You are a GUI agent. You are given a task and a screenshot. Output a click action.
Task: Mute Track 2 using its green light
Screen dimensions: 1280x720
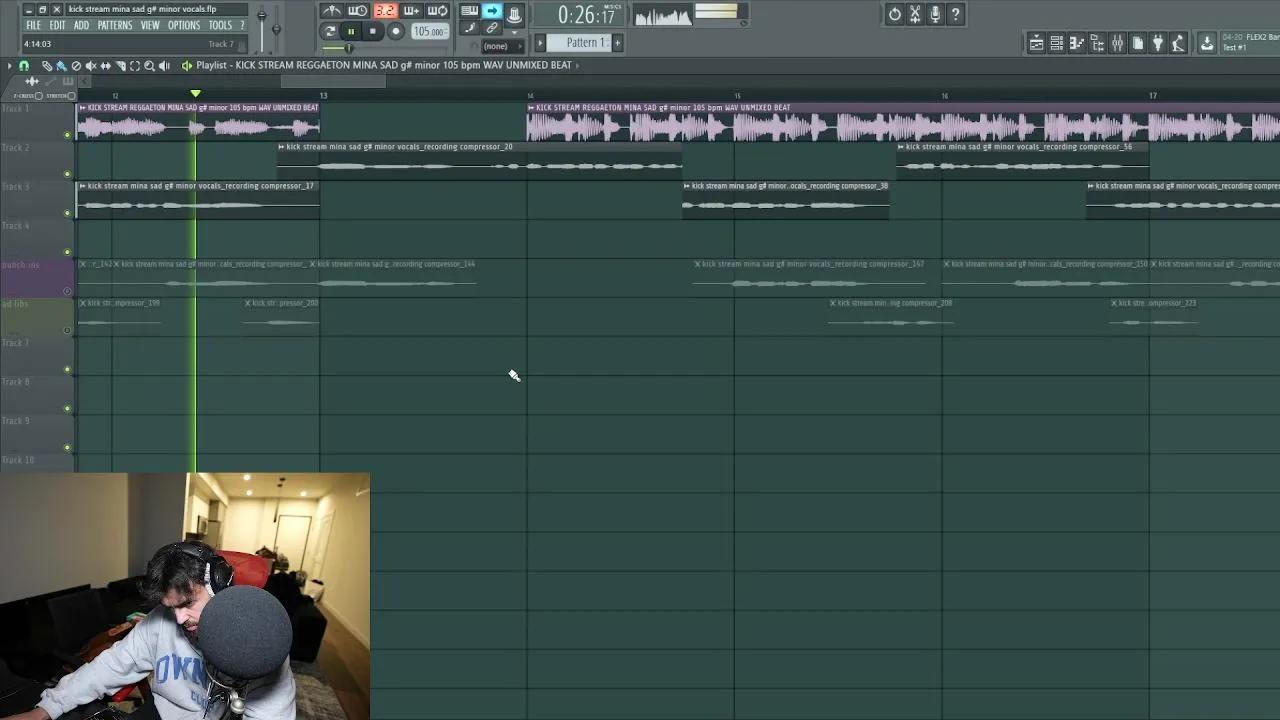(x=68, y=173)
